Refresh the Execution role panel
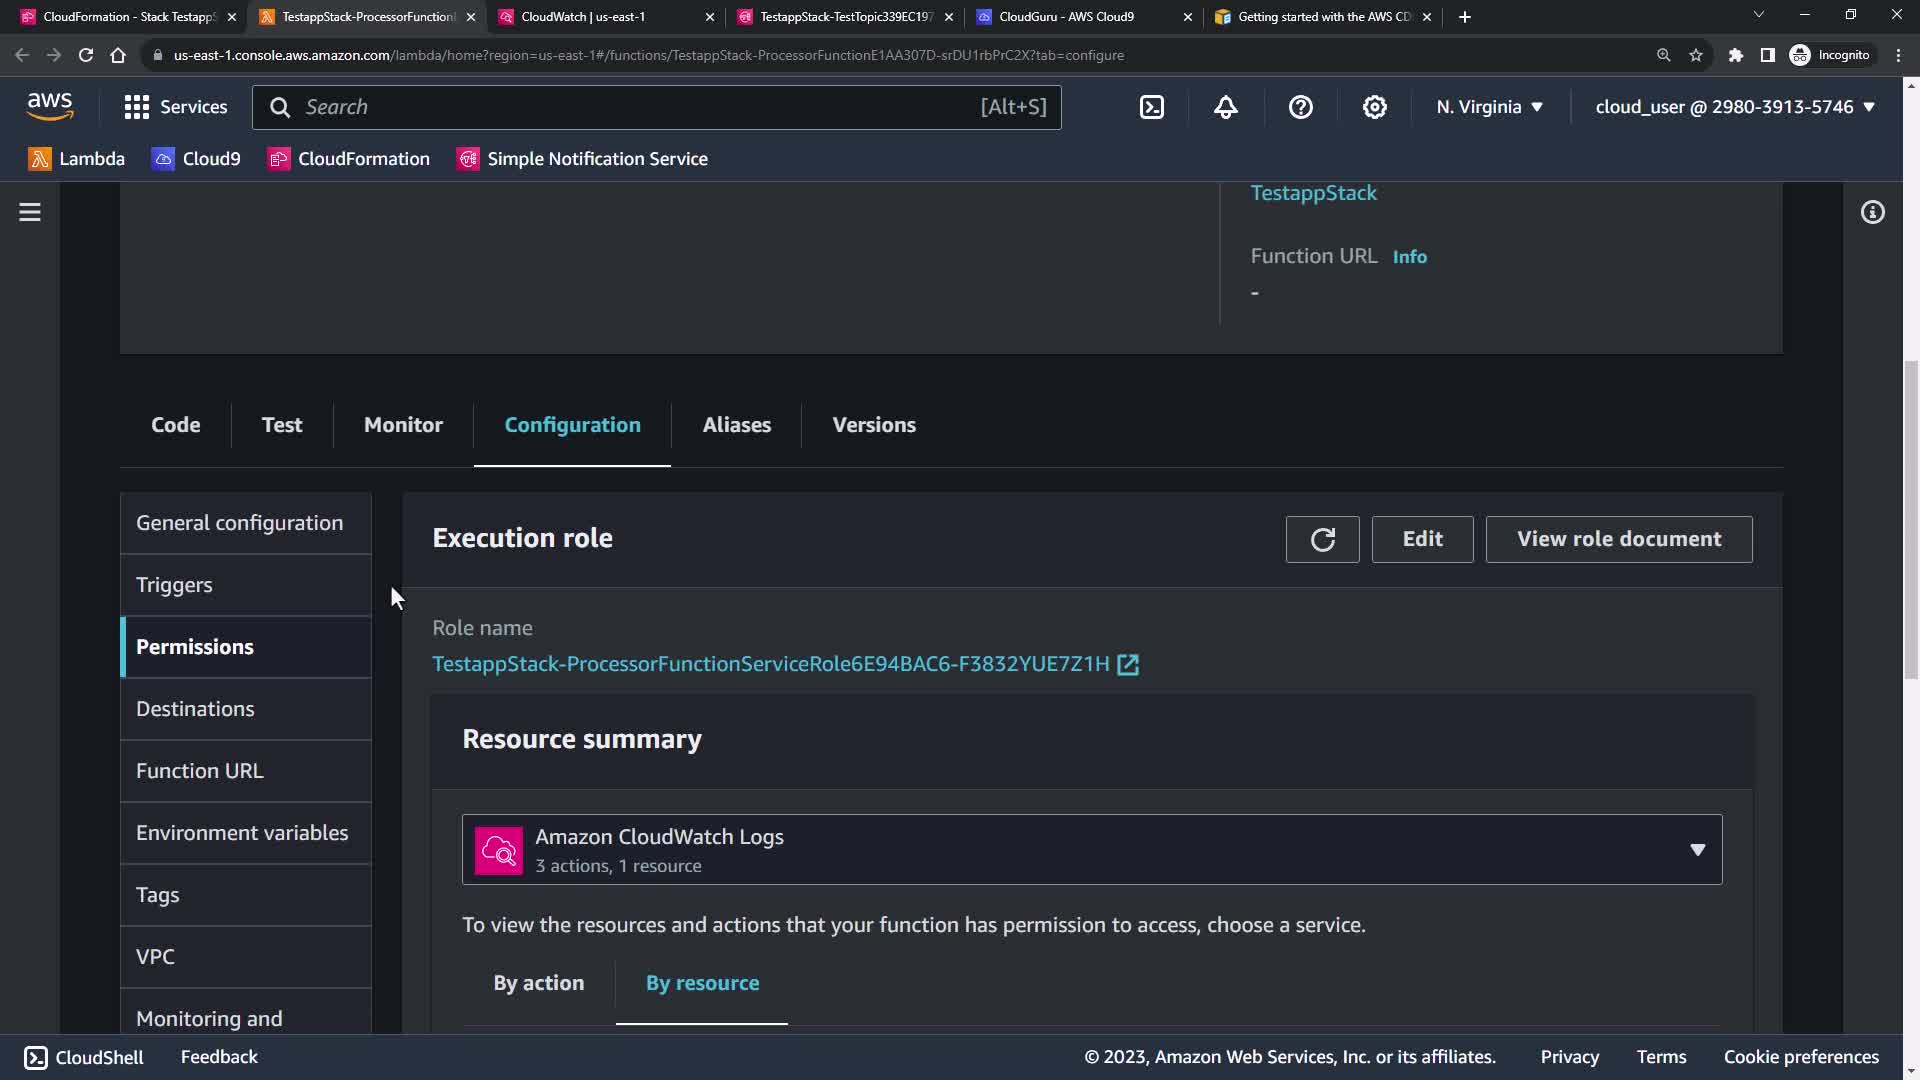Screen dimensions: 1920x1080 [1322, 540]
